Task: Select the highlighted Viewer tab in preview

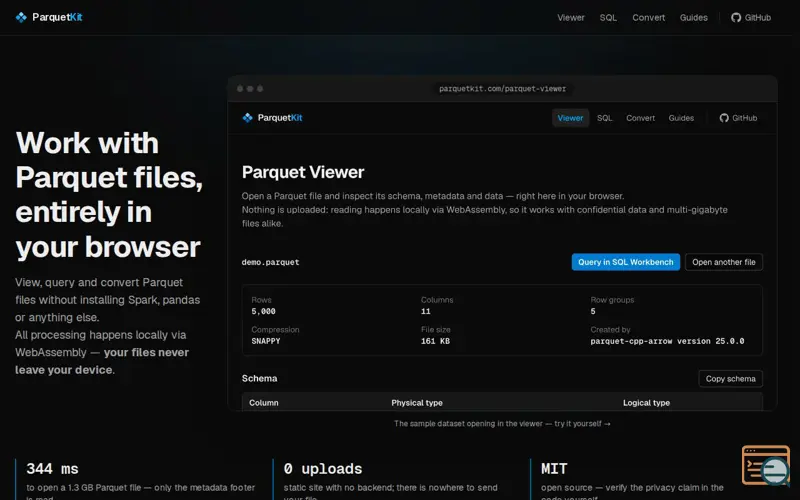Action: coord(570,118)
